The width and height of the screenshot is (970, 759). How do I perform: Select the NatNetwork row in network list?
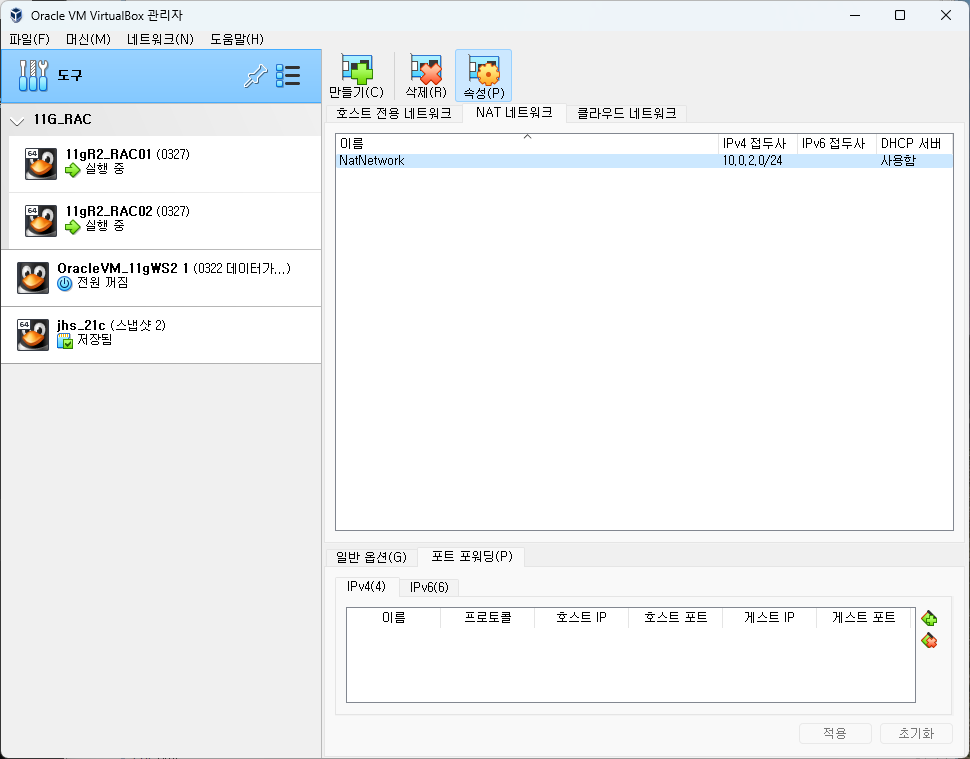pos(644,161)
